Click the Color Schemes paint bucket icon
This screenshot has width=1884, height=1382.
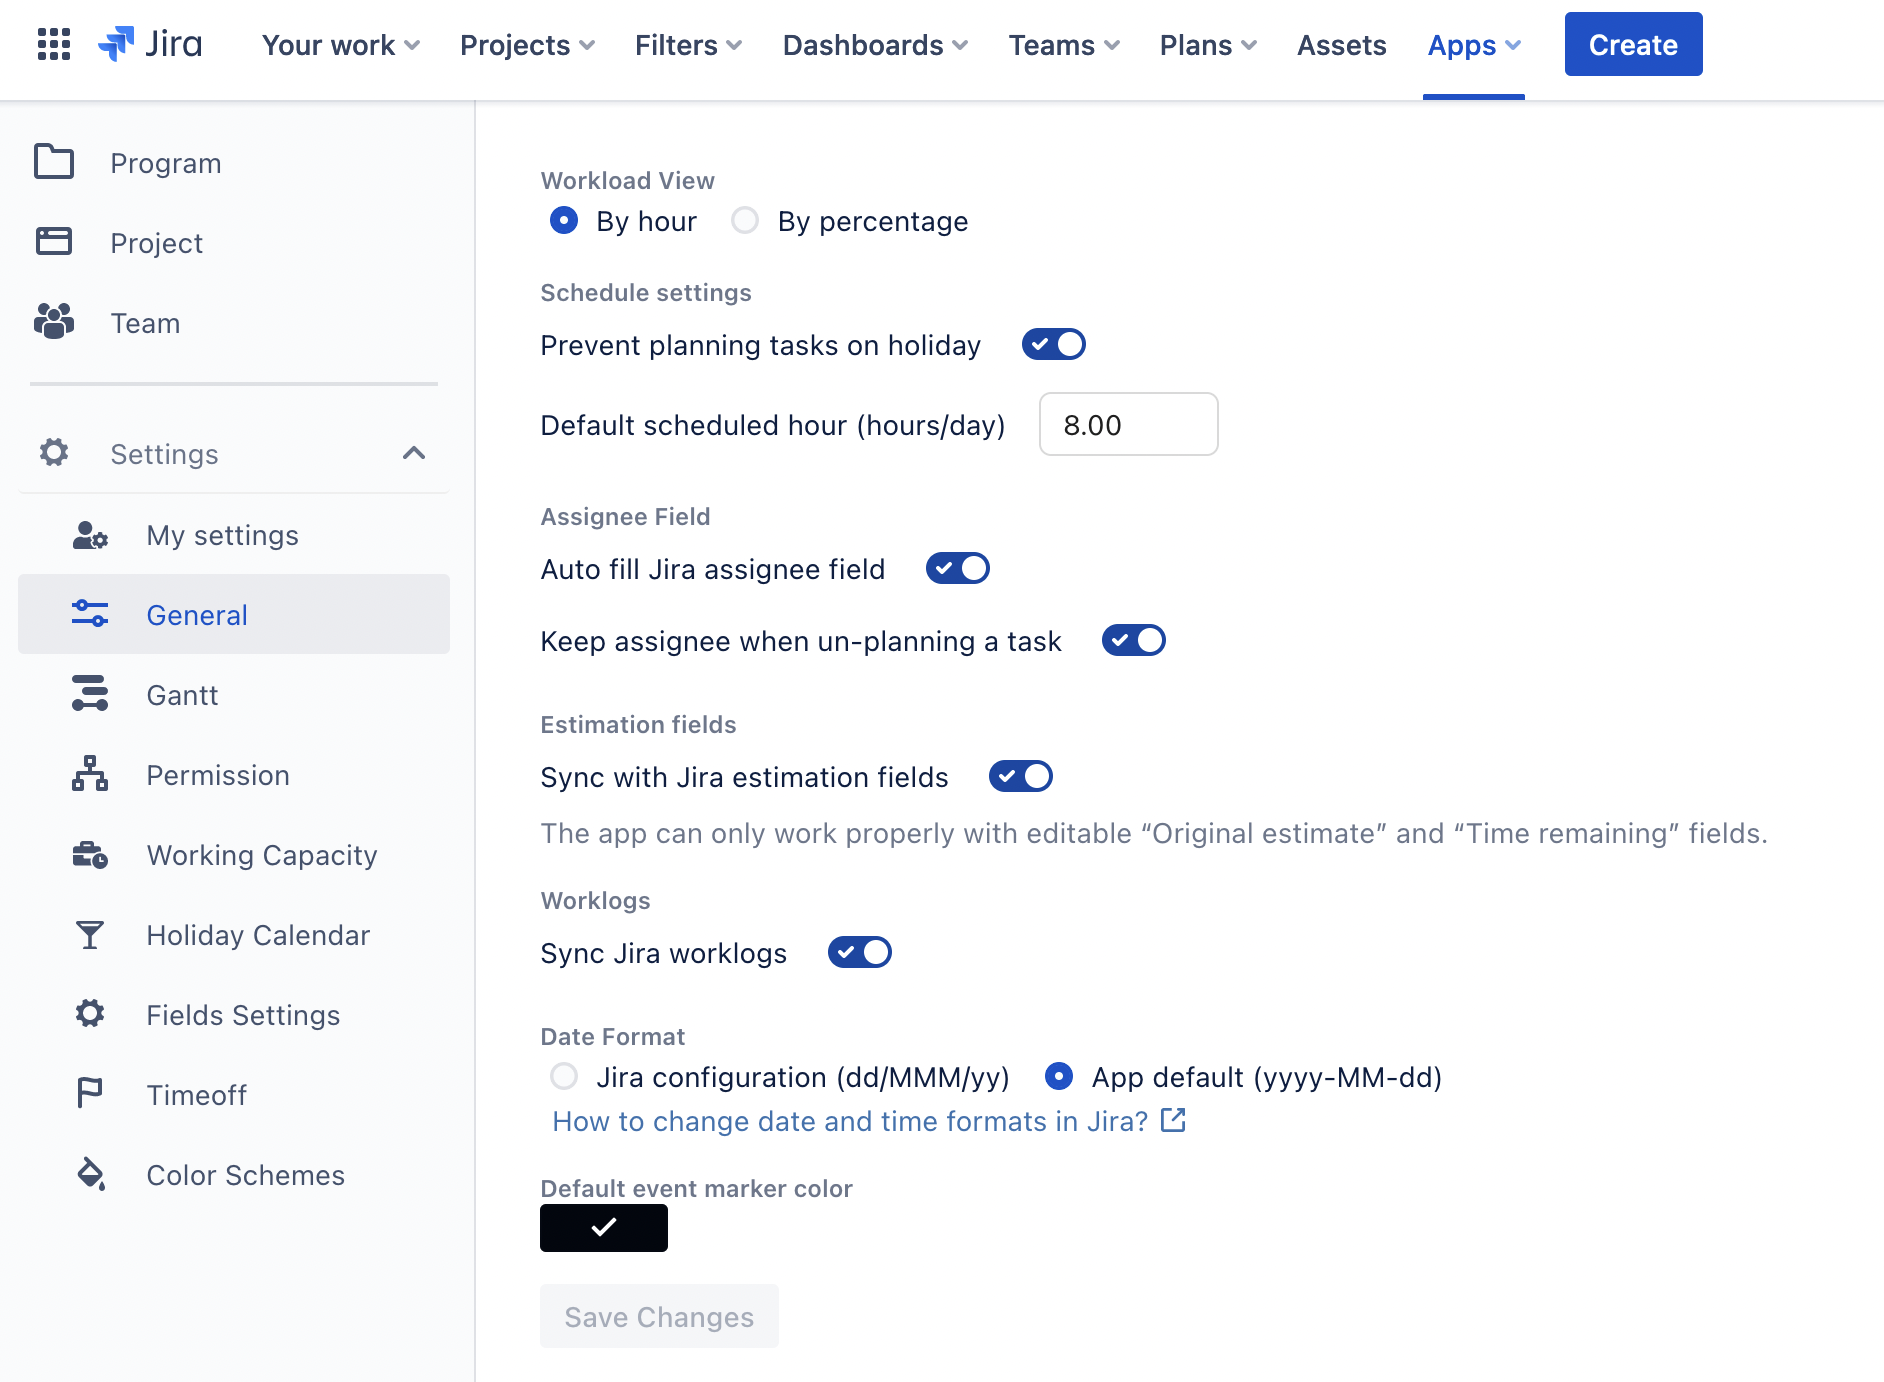(90, 1174)
